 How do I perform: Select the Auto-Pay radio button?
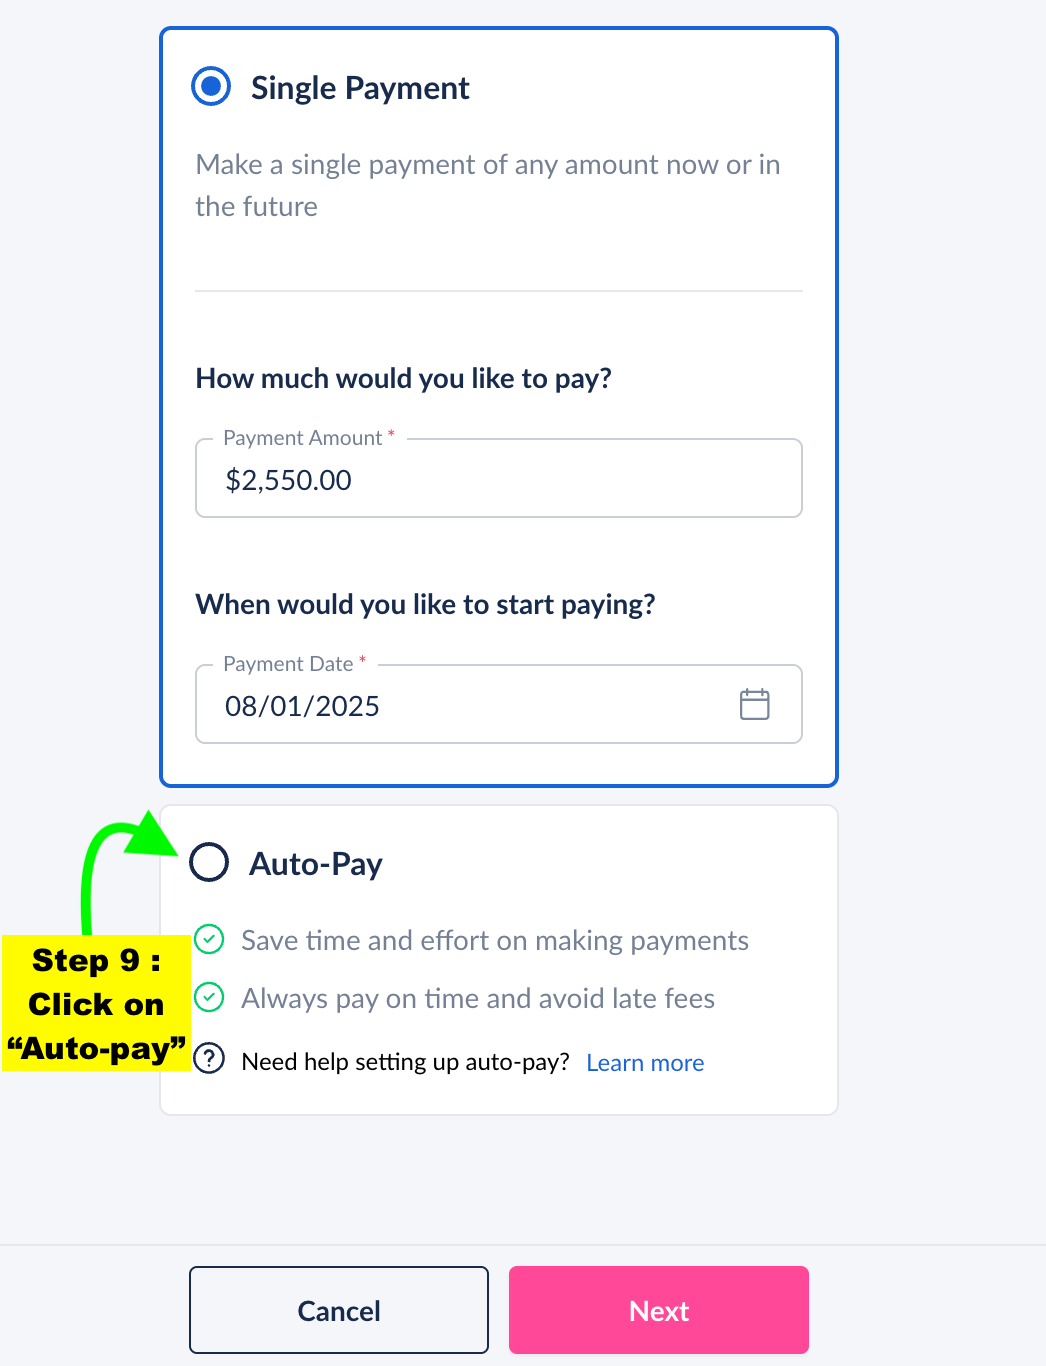(210, 862)
